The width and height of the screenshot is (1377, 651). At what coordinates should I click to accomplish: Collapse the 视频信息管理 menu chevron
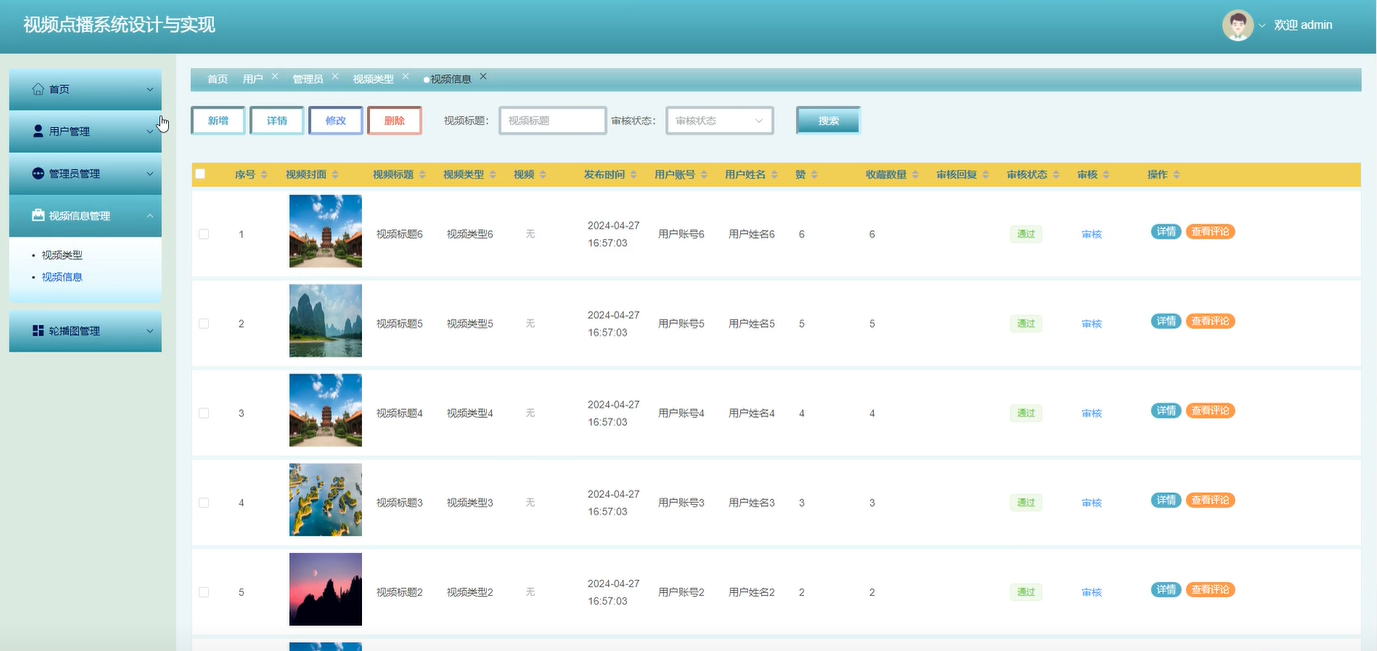tap(150, 216)
